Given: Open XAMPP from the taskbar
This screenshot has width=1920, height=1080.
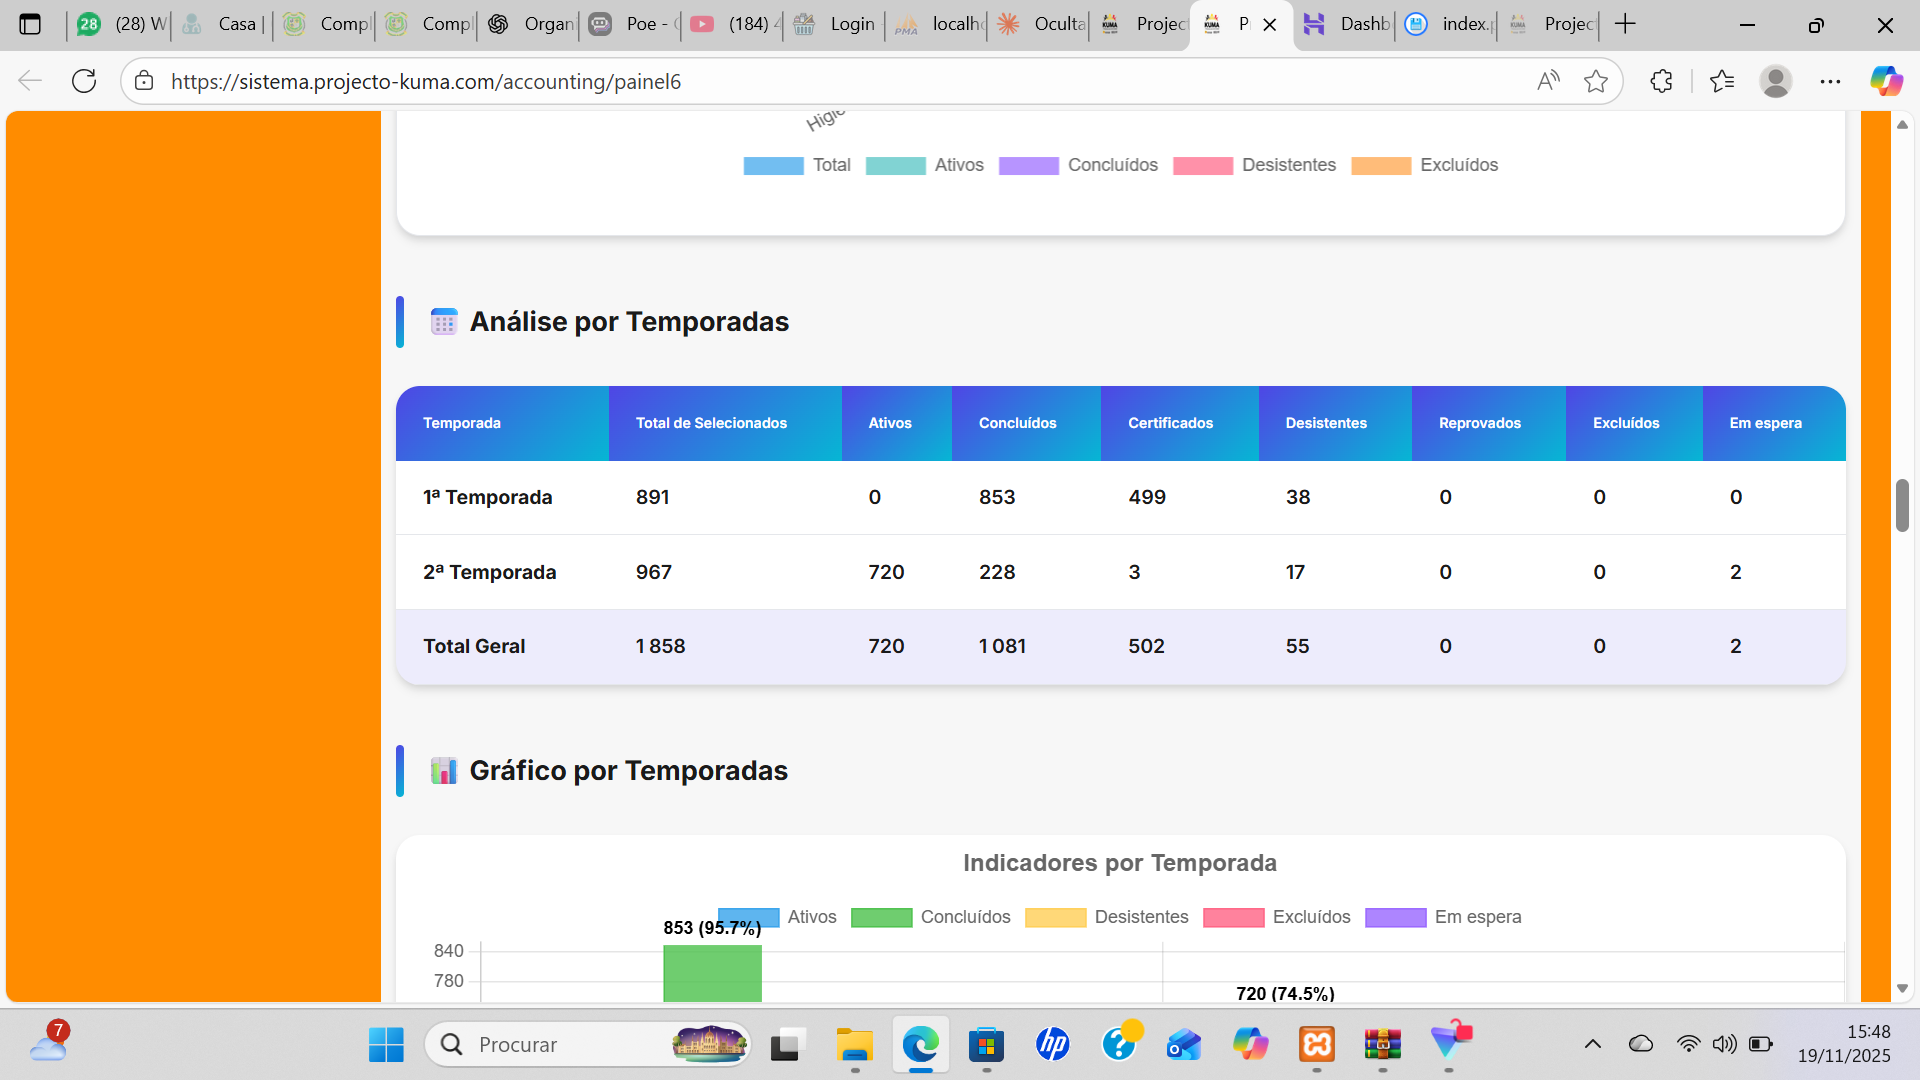Looking at the screenshot, I should [1316, 1044].
